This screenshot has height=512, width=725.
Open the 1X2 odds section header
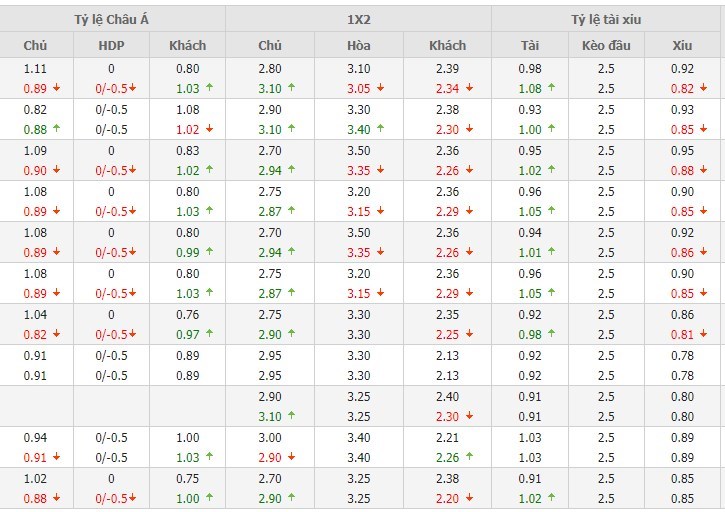(x=358, y=18)
